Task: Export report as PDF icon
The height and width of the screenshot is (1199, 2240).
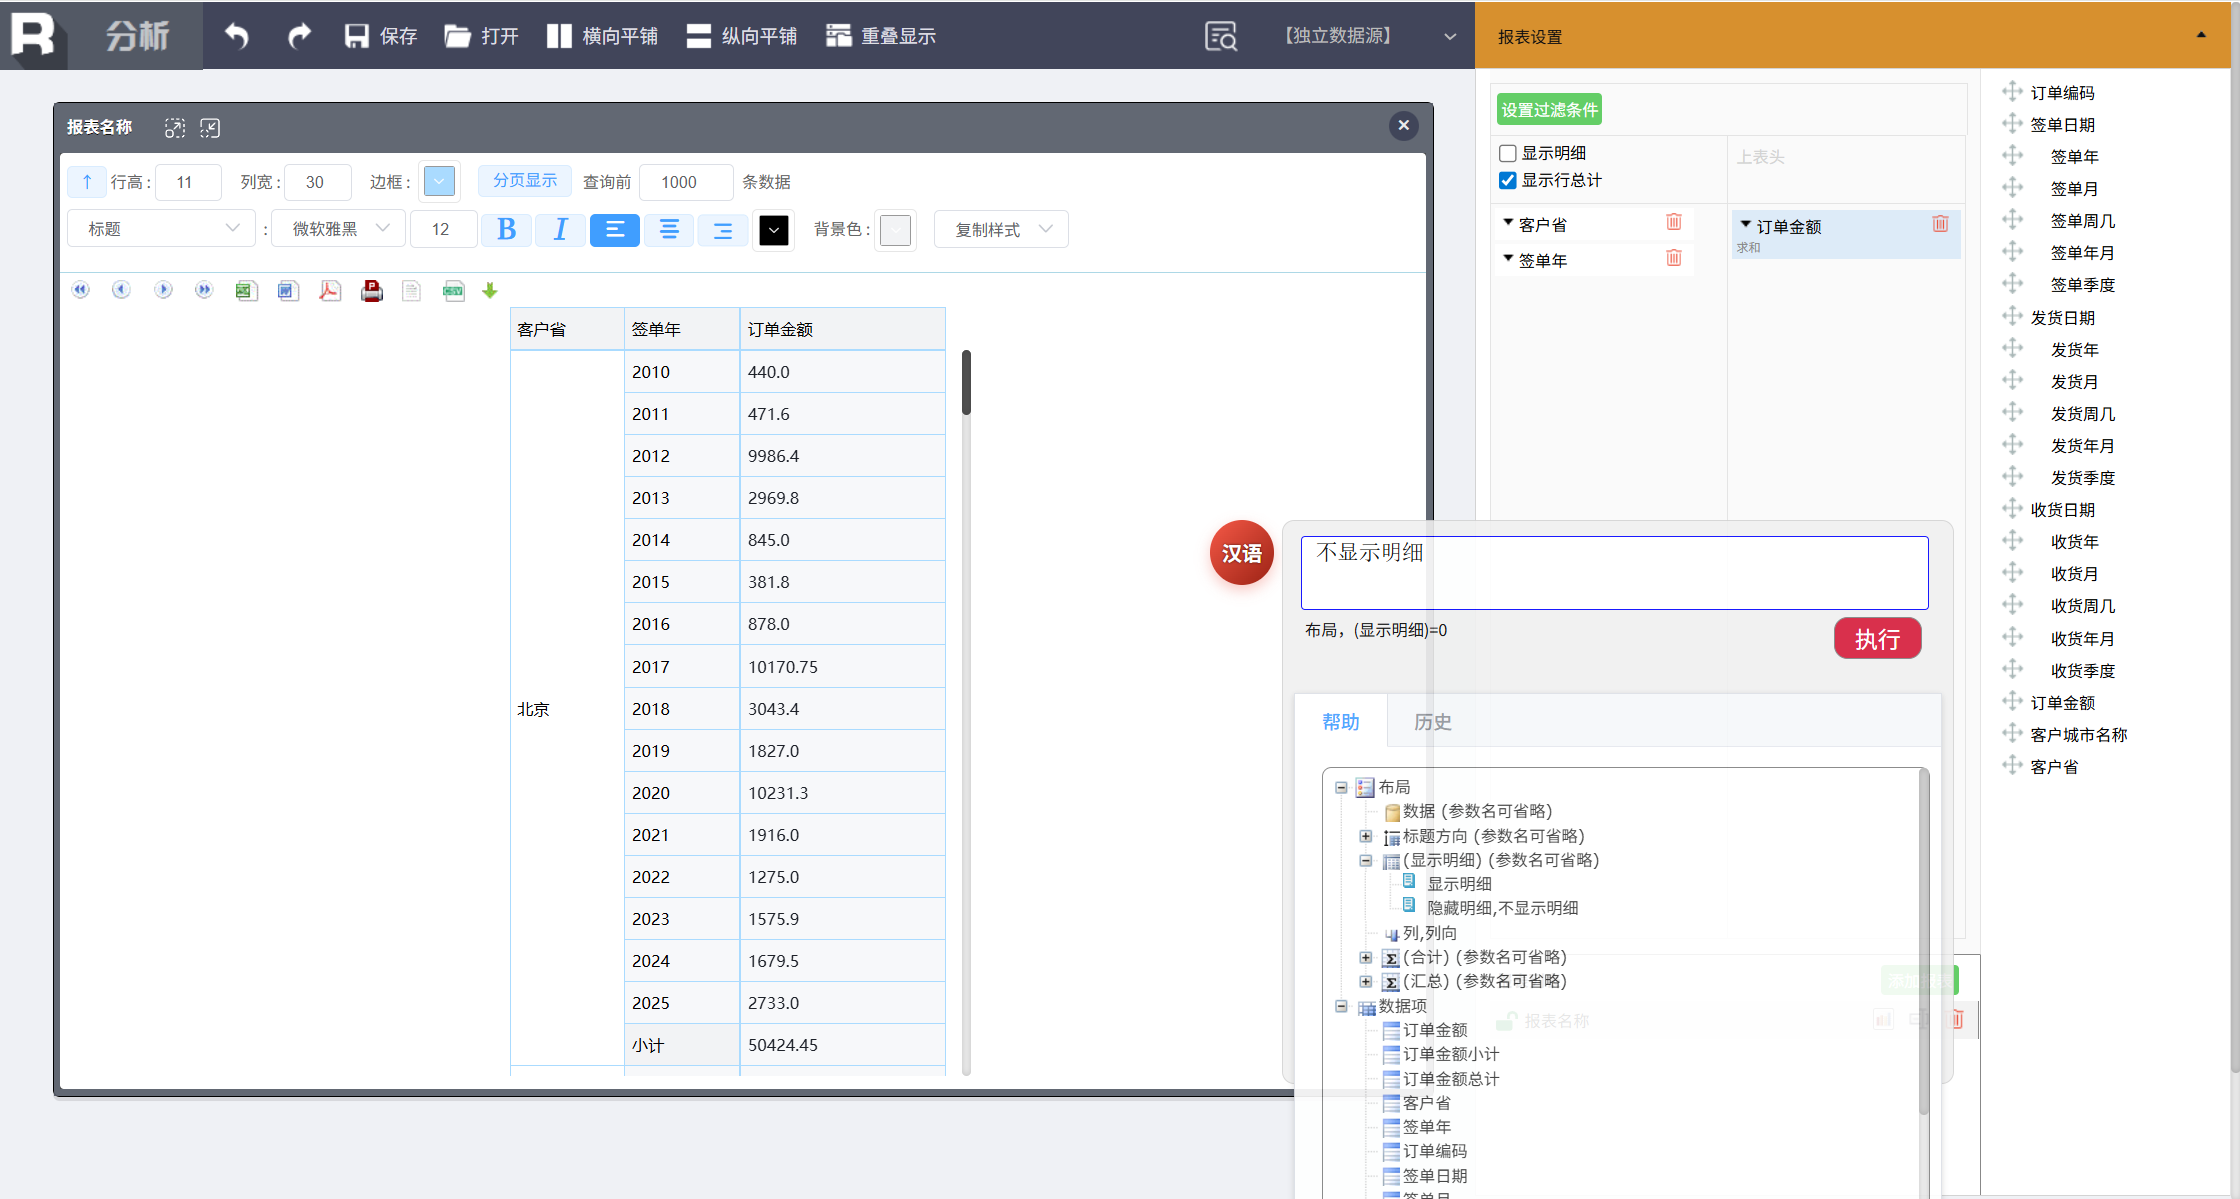Action: point(329,291)
